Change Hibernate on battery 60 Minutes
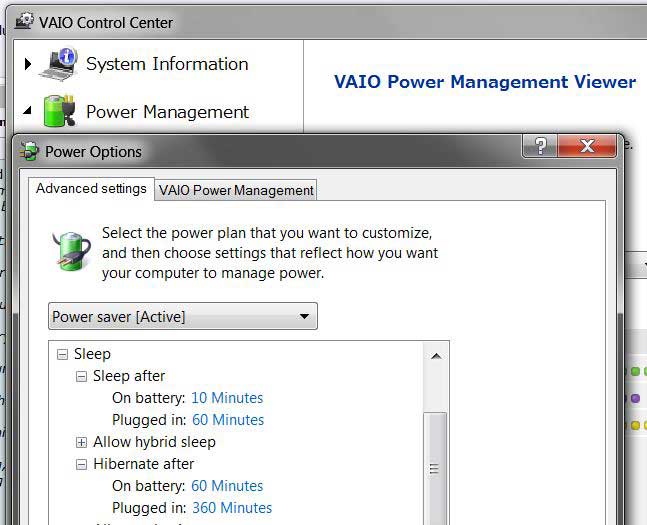647x525 pixels. [x=227, y=486]
